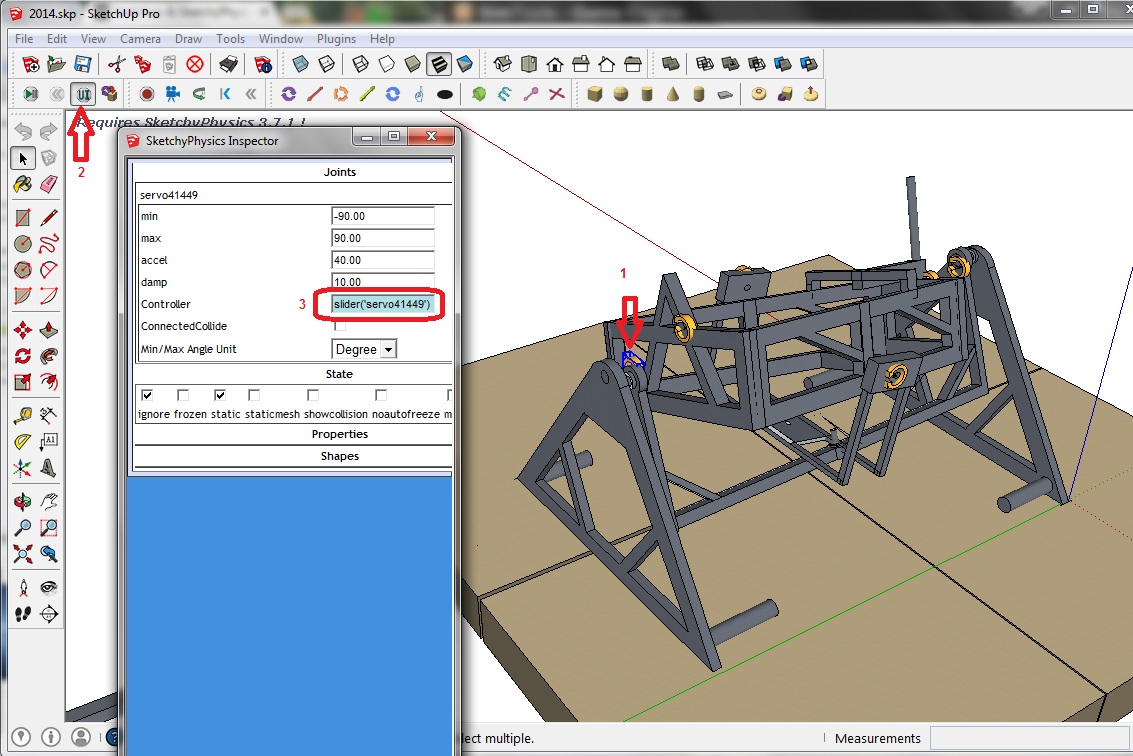This screenshot has width=1133, height=756.
Task: Tick the ConnectedCollide checkbox
Action: 340,326
